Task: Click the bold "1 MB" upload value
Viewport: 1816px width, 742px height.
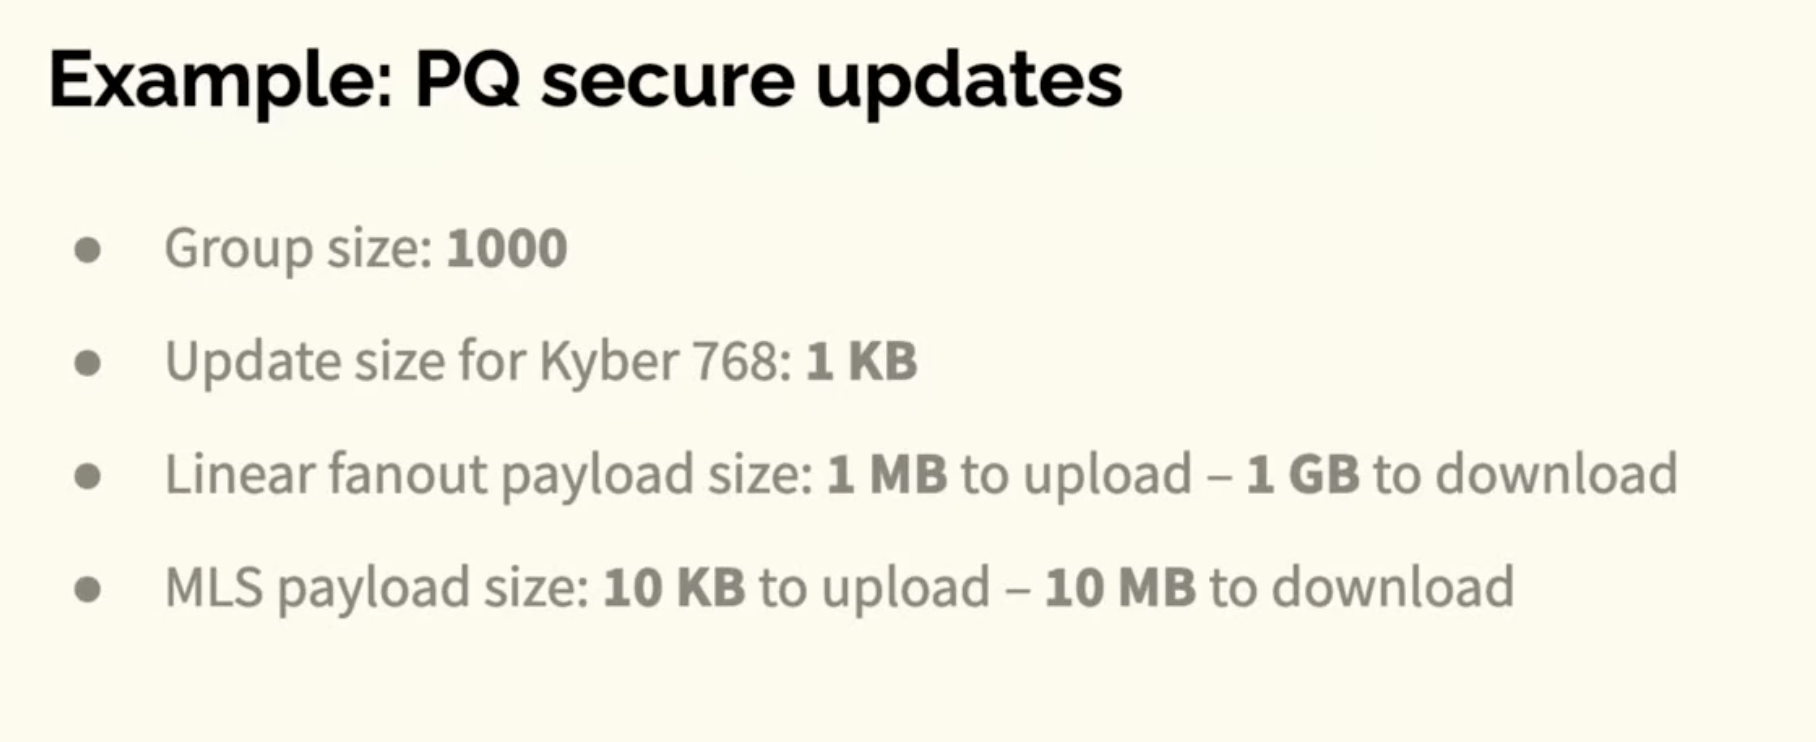Action: pos(887,474)
